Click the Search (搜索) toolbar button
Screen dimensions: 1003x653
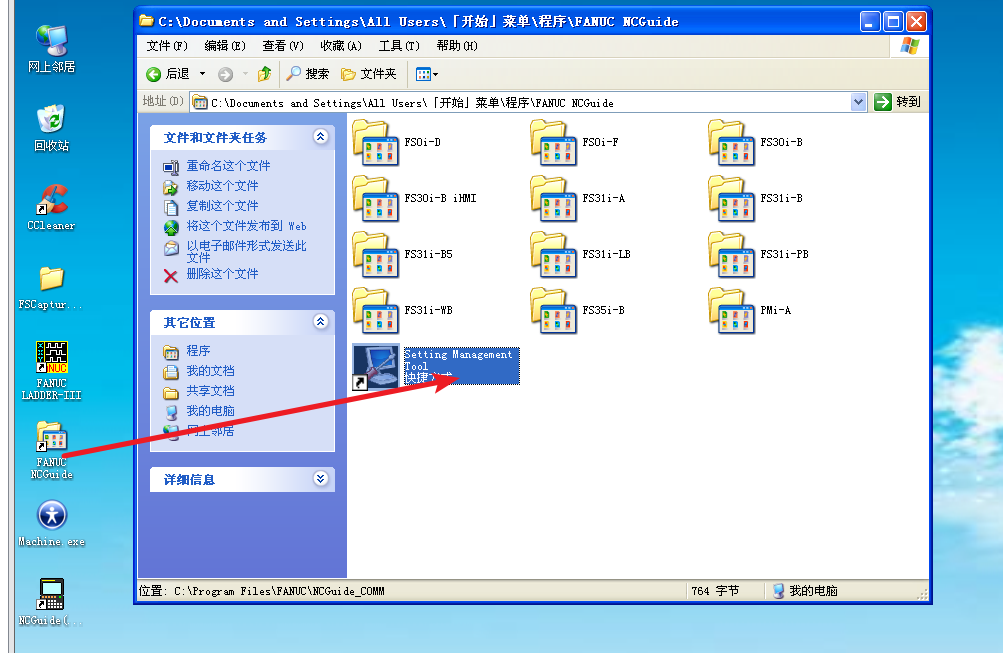(308, 74)
